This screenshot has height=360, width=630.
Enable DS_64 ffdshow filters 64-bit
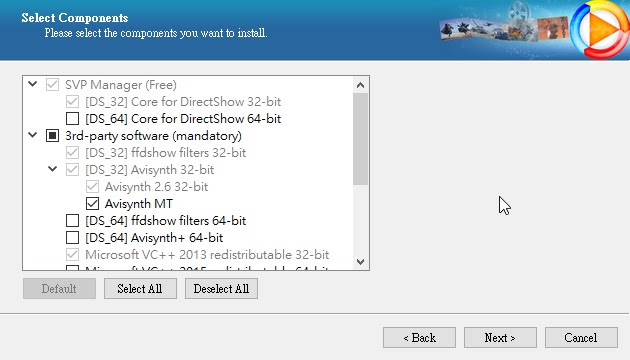tap(72, 221)
